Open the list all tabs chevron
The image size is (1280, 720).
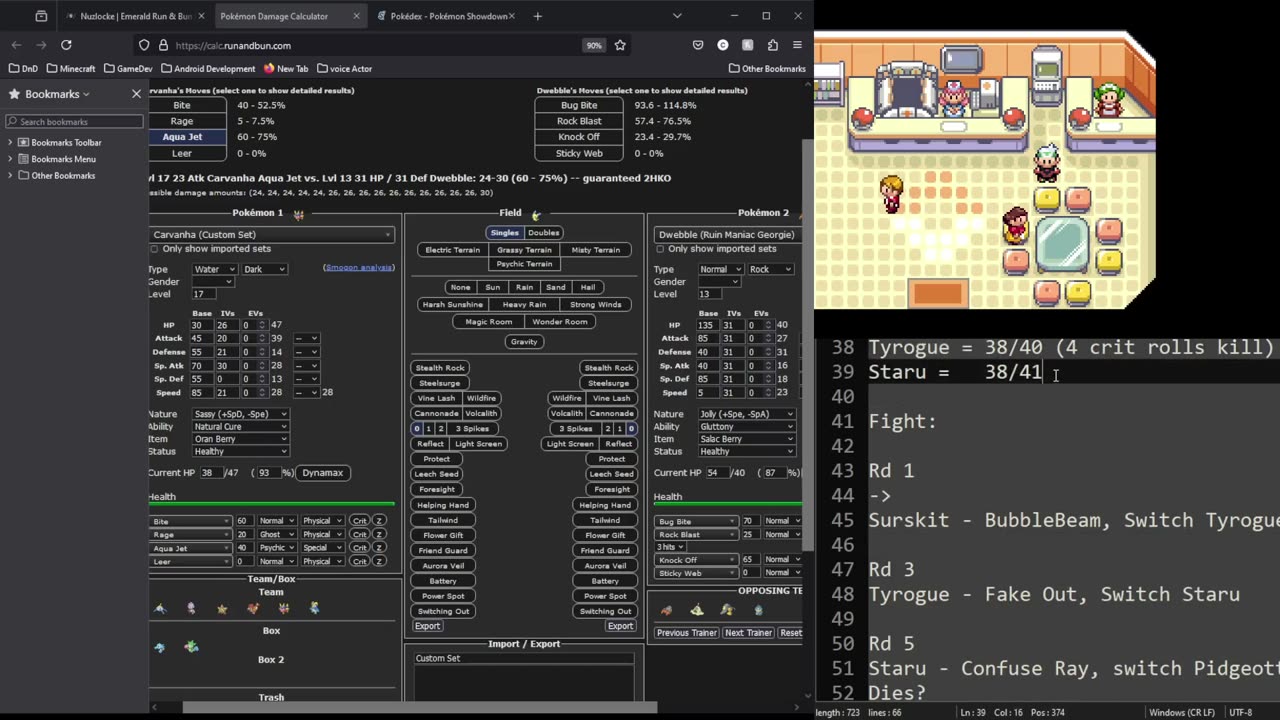coord(677,16)
